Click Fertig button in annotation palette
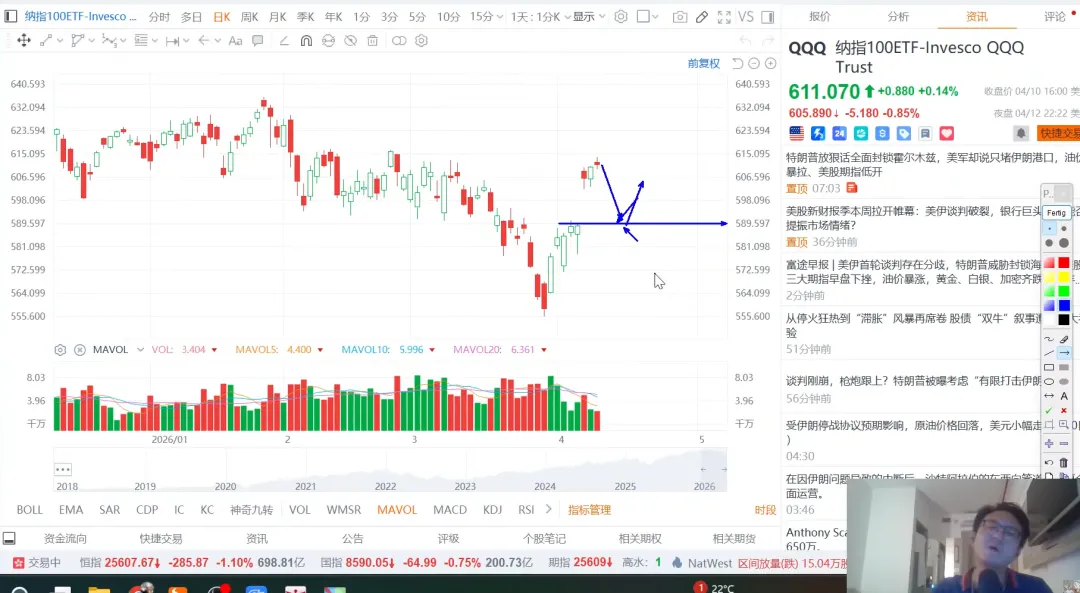Viewport: 1080px width, 593px height. pyautogui.click(x=1057, y=213)
